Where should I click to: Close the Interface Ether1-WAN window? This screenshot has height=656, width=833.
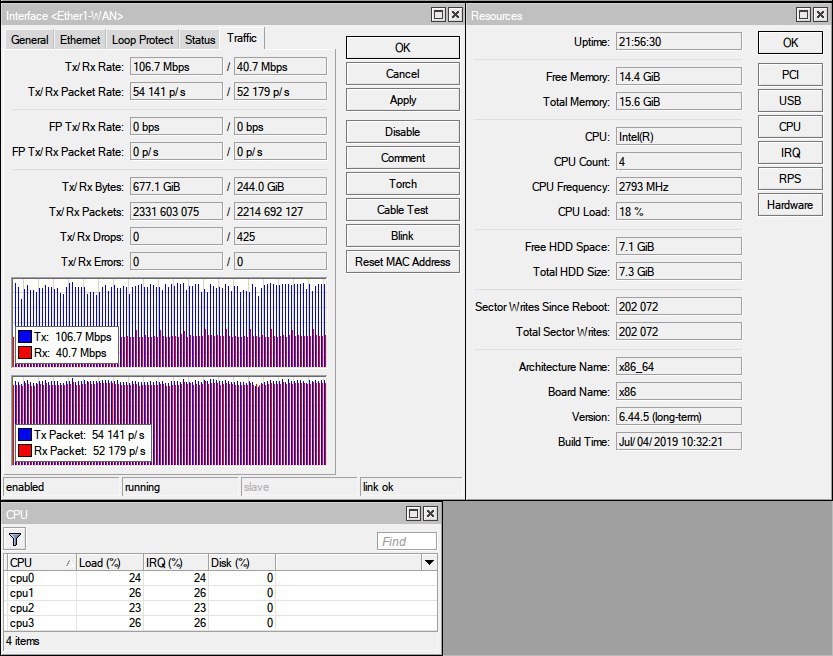click(x=455, y=15)
